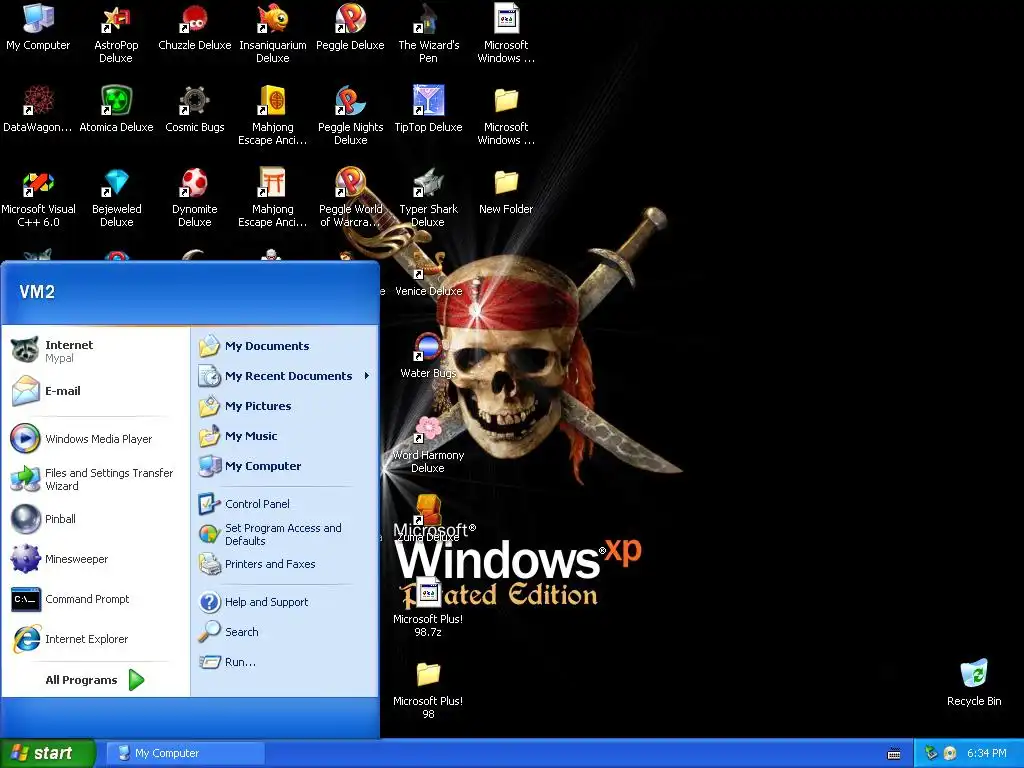Screen dimensions: 1024x768
Task: Click the green start button
Action: (48, 753)
